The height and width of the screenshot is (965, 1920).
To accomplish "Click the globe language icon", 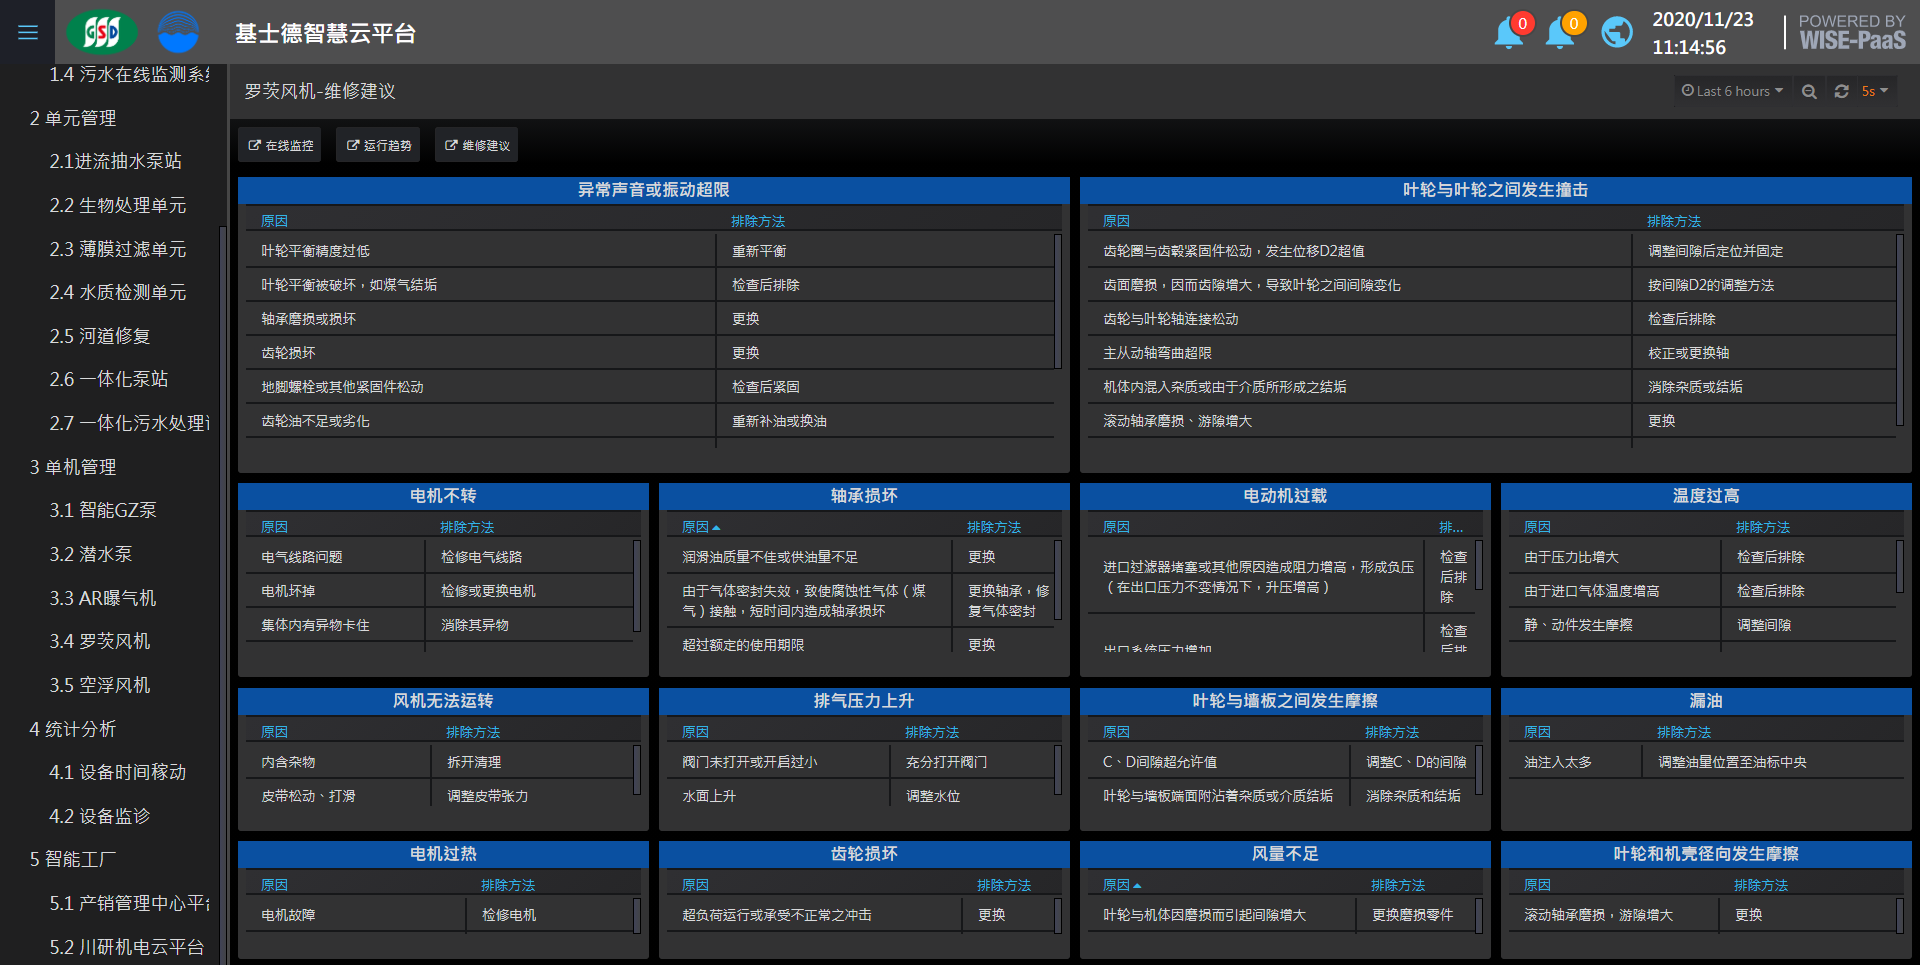I will tap(1616, 33).
